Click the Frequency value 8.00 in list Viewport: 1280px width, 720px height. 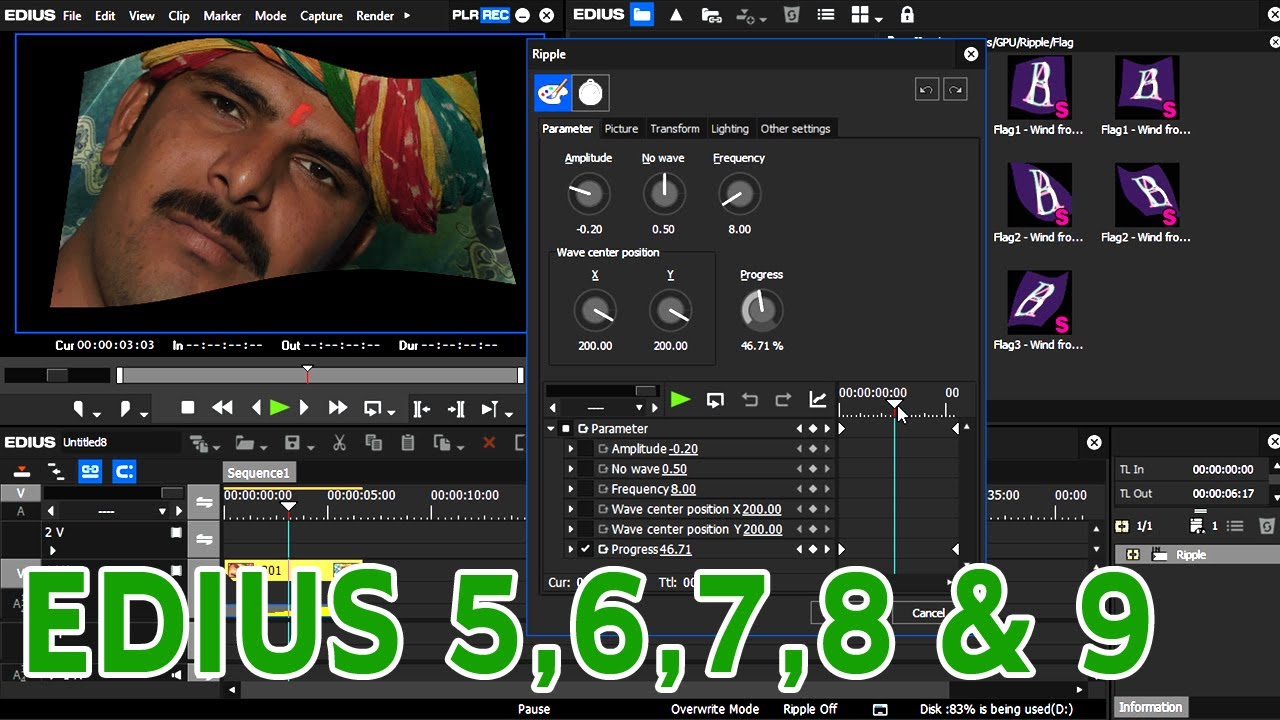pyautogui.click(x=683, y=489)
